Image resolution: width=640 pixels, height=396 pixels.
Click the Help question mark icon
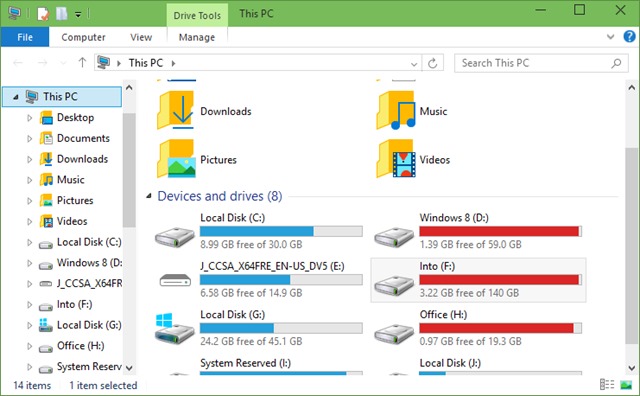click(x=629, y=37)
